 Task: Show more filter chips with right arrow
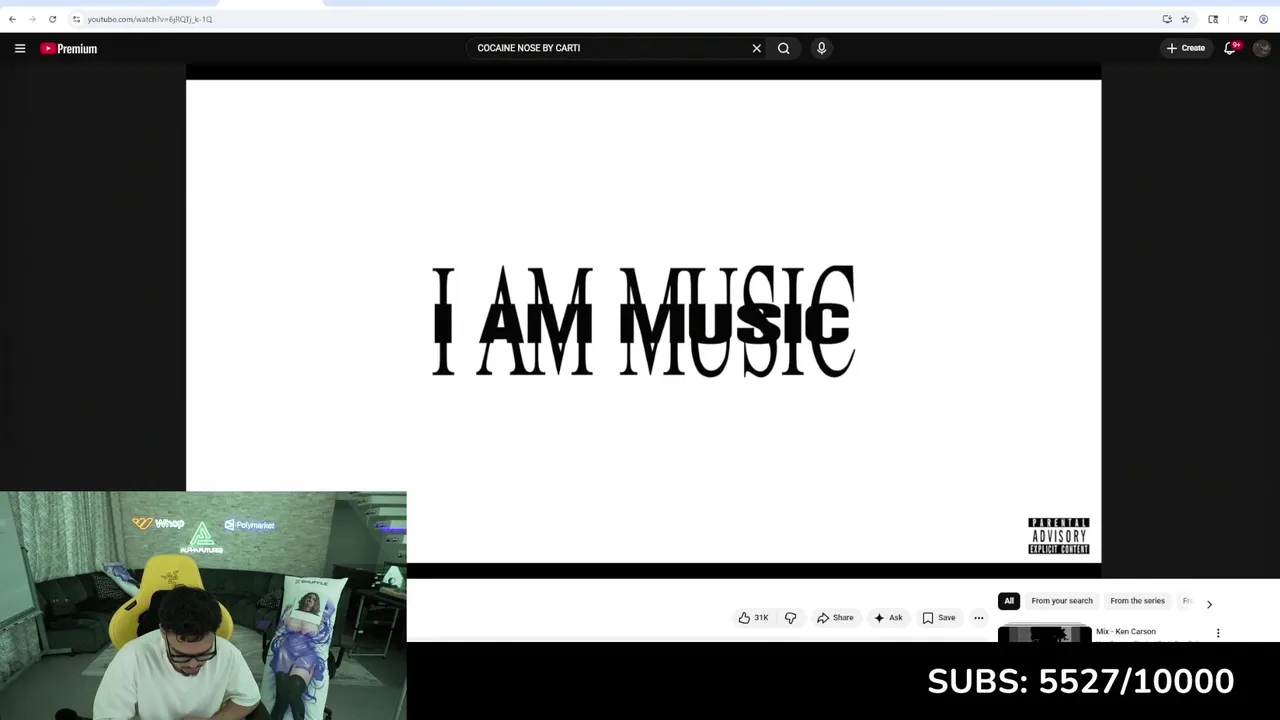click(x=1209, y=604)
